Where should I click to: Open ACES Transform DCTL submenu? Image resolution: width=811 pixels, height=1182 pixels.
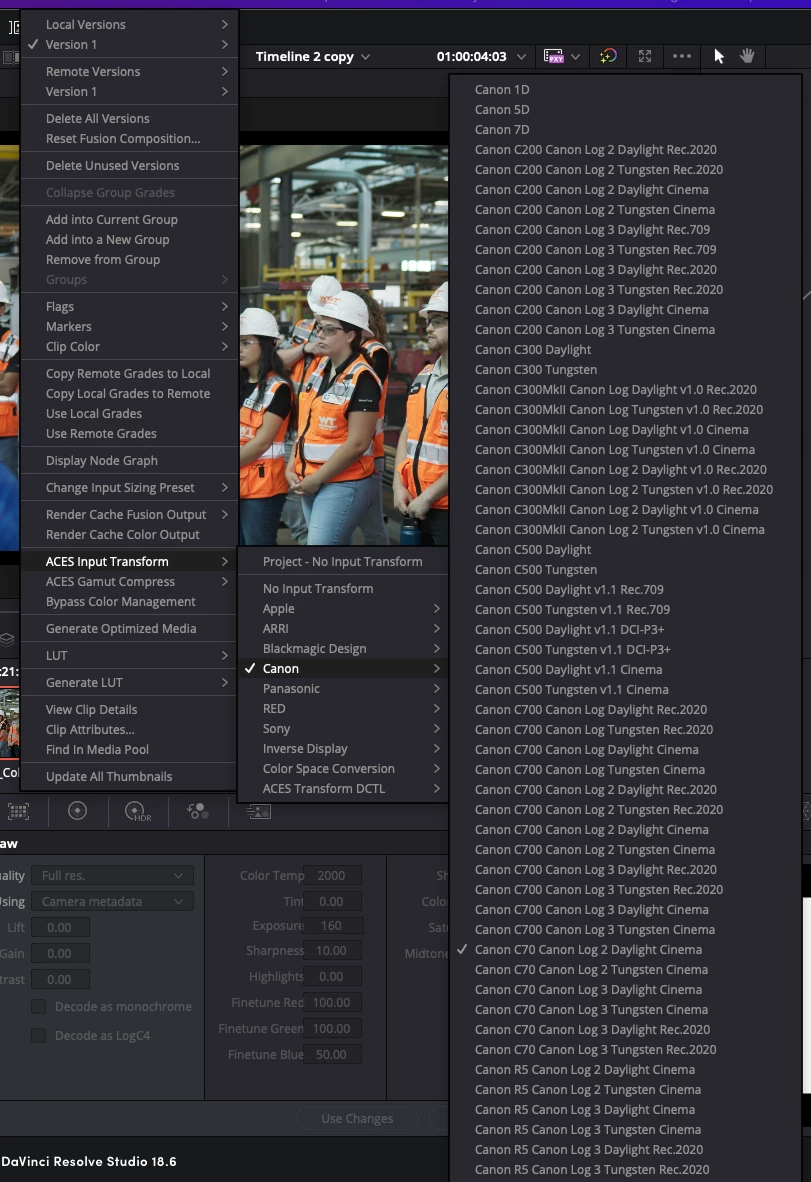pyautogui.click(x=344, y=789)
